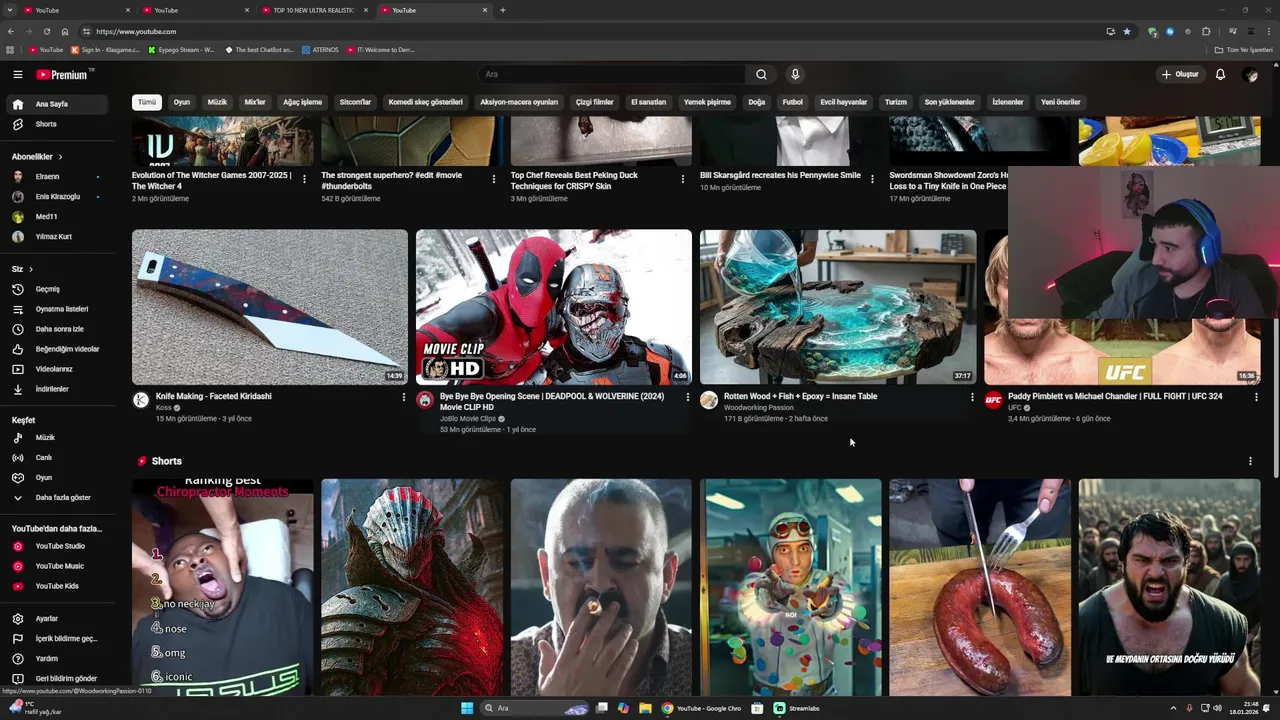
Task: Open a new Chrome tab
Action: [502, 10]
